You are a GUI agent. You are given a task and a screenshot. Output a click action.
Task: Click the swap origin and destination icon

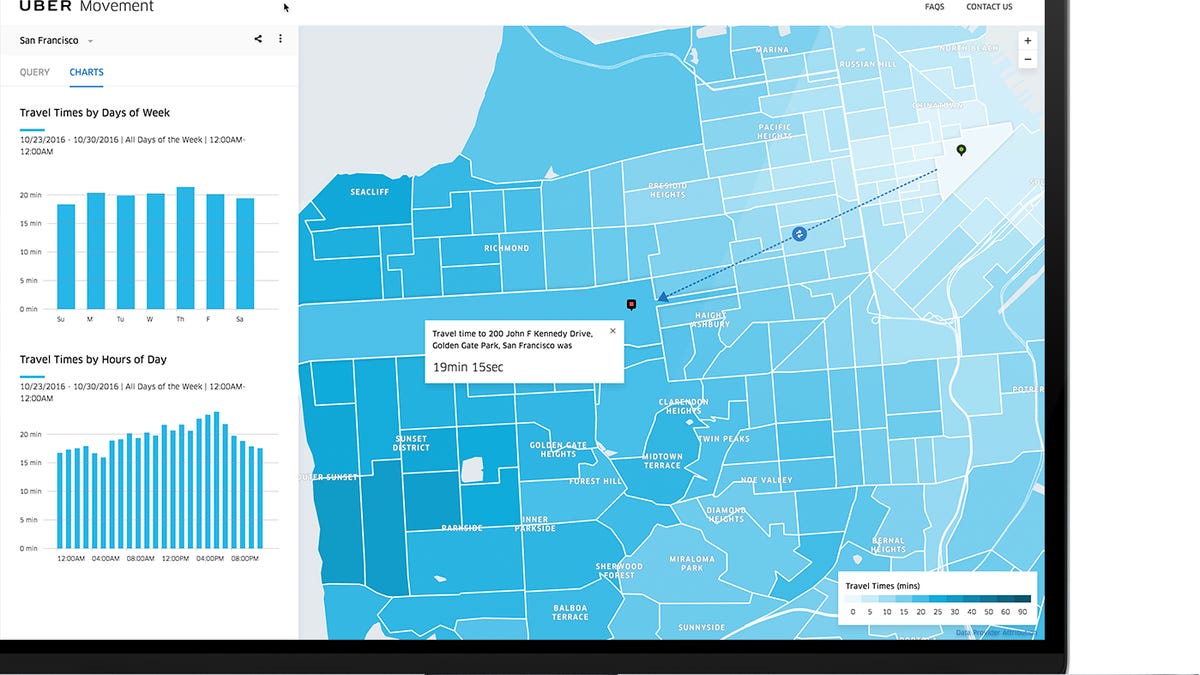click(x=799, y=234)
